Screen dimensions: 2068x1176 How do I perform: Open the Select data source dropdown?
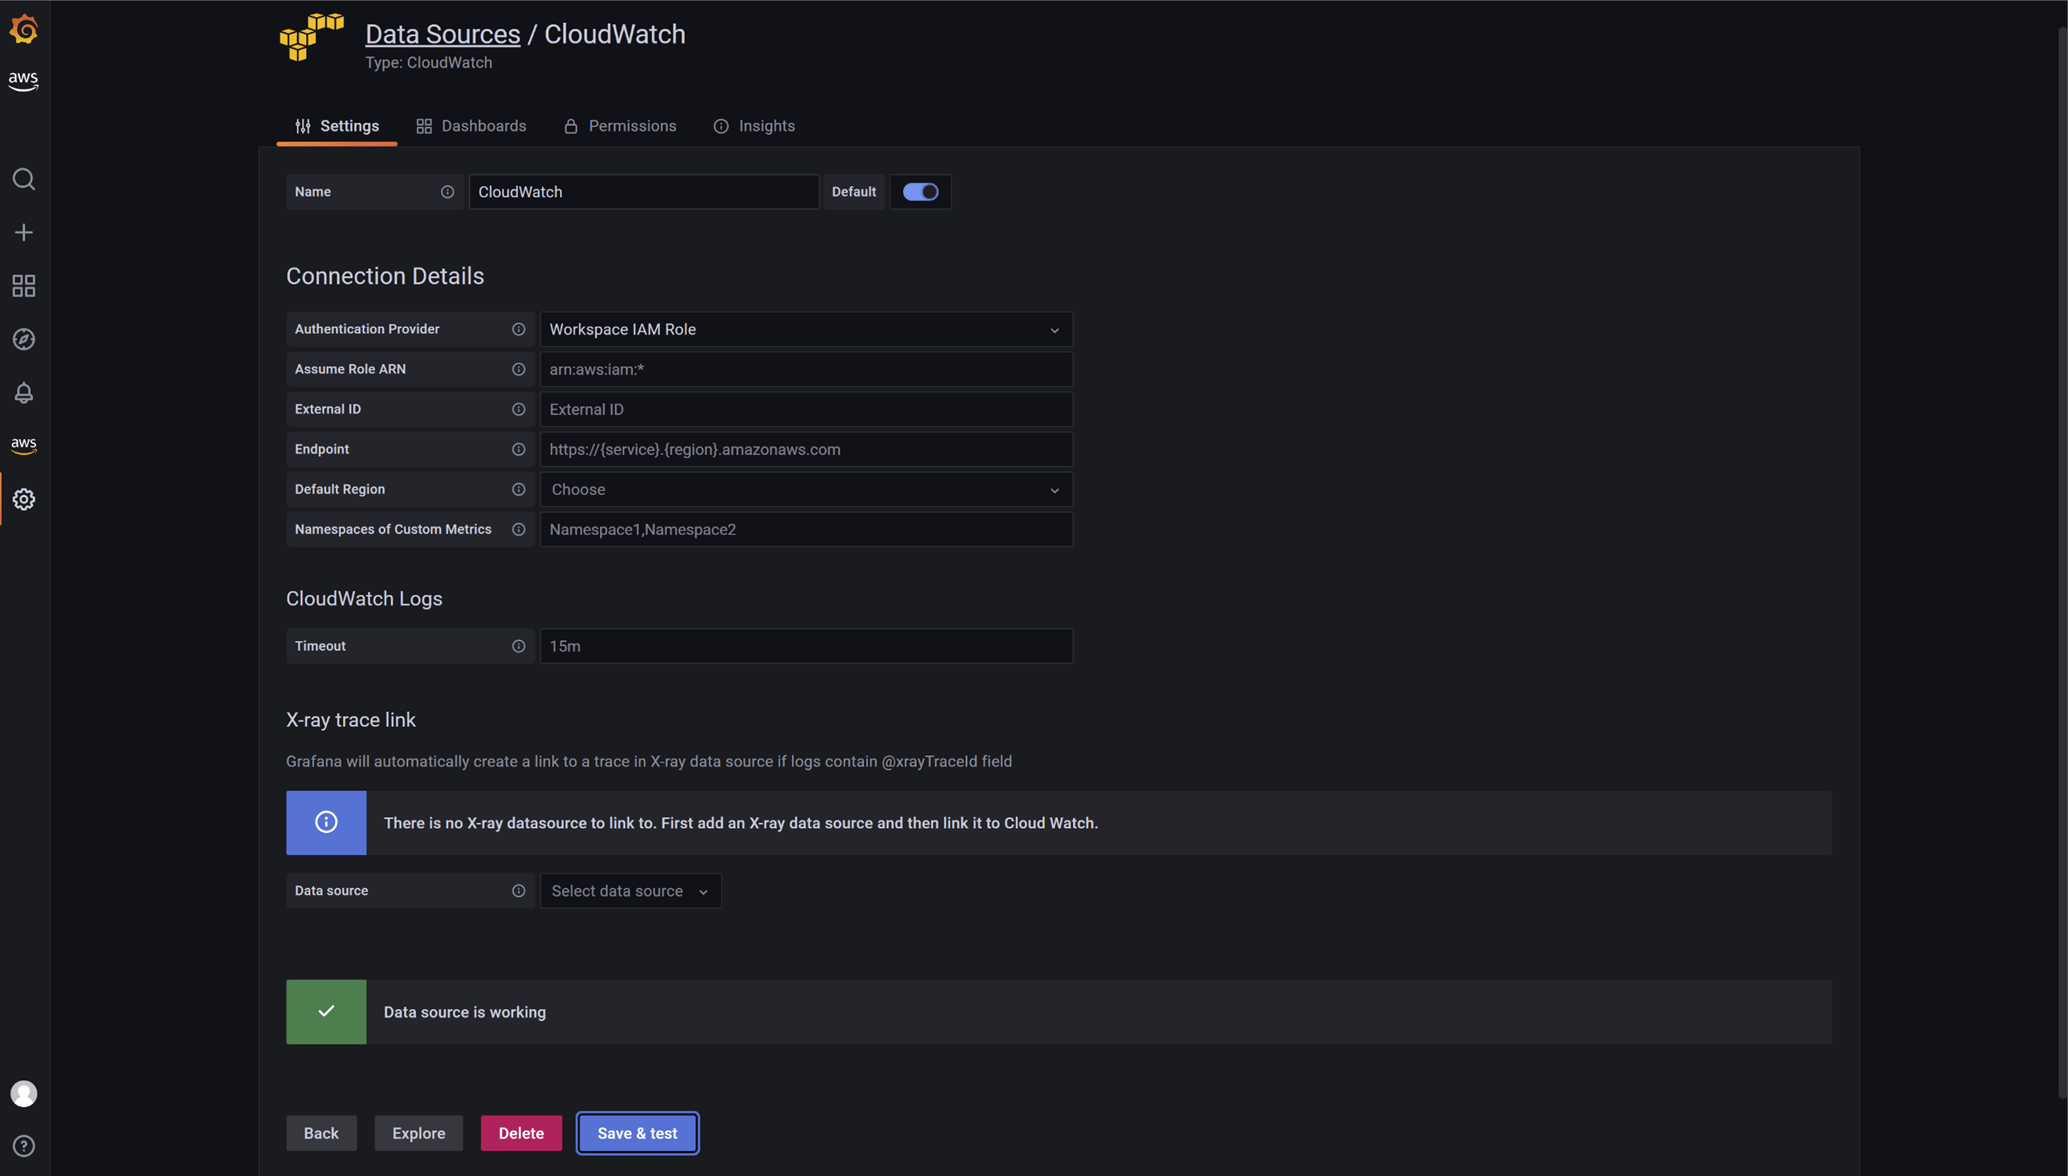tap(629, 891)
